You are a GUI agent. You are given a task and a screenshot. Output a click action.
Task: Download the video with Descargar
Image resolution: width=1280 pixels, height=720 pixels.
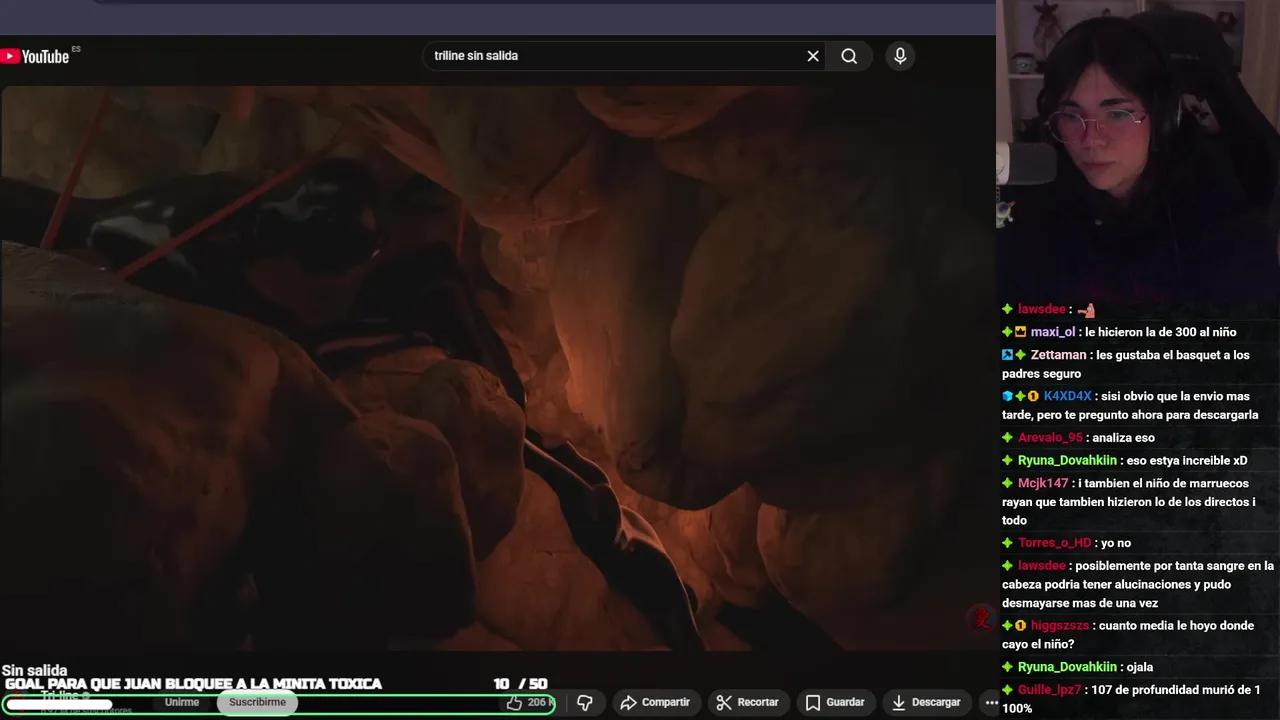point(926,703)
